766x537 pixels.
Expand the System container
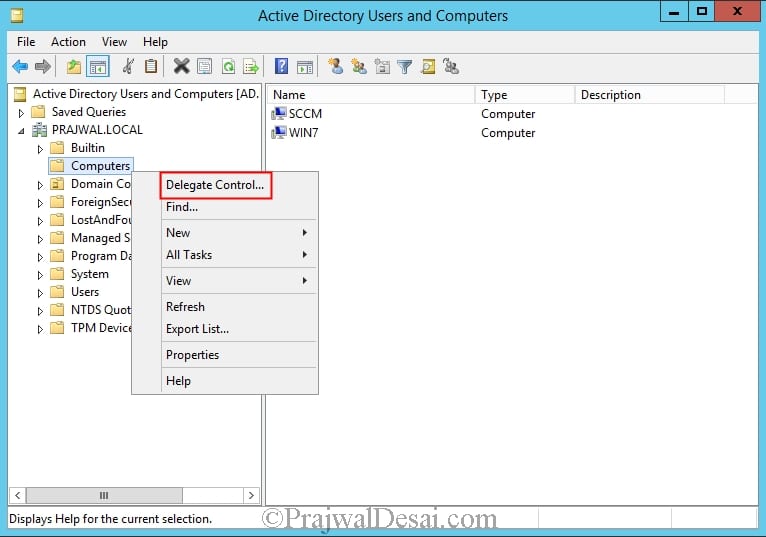click(41, 275)
